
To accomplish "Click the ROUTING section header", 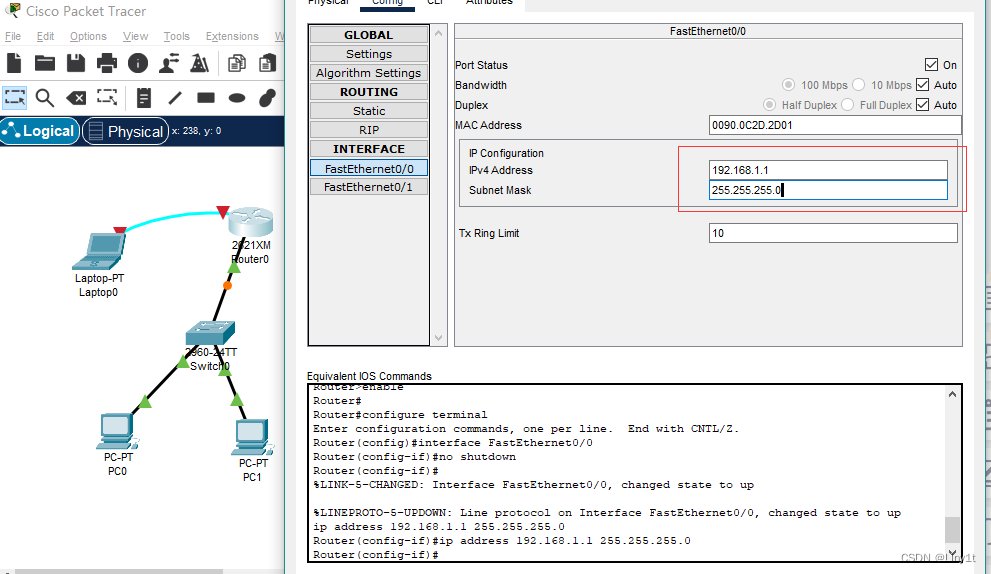I will point(369,92).
